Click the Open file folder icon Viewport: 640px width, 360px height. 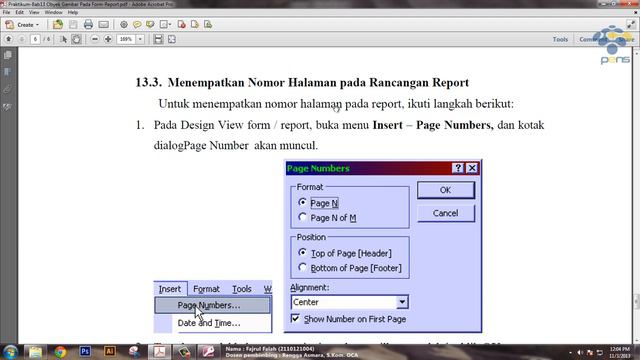point(58,24)
